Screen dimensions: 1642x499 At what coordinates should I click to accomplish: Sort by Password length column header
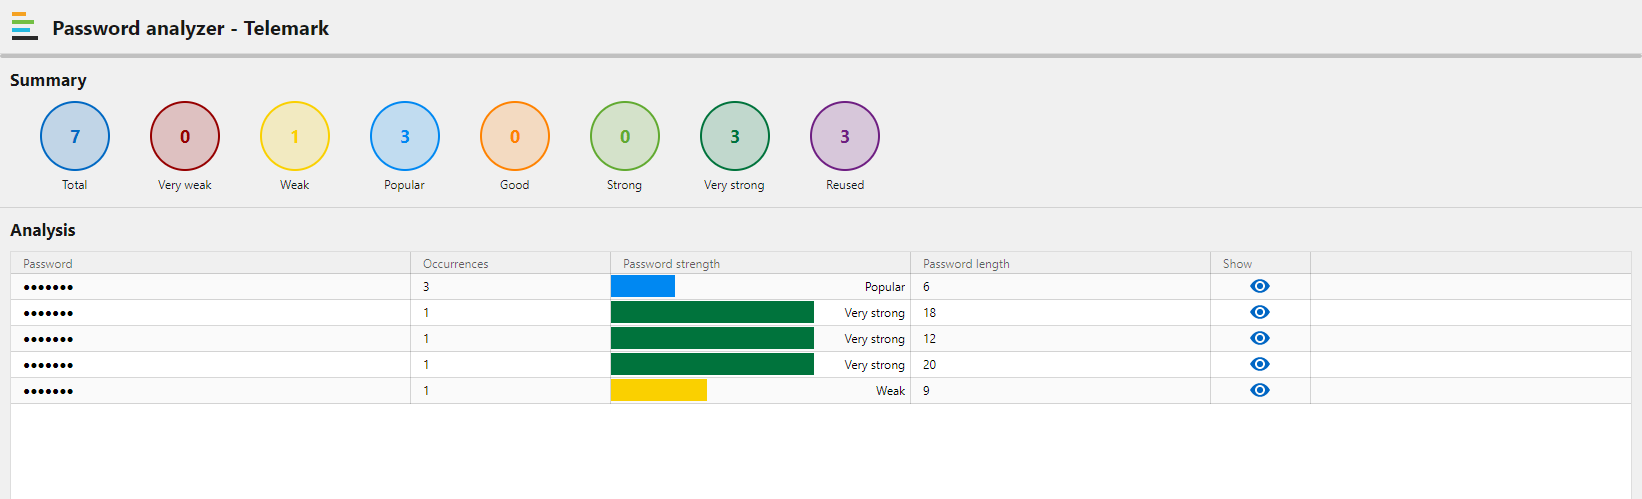tap(1061, 263)
